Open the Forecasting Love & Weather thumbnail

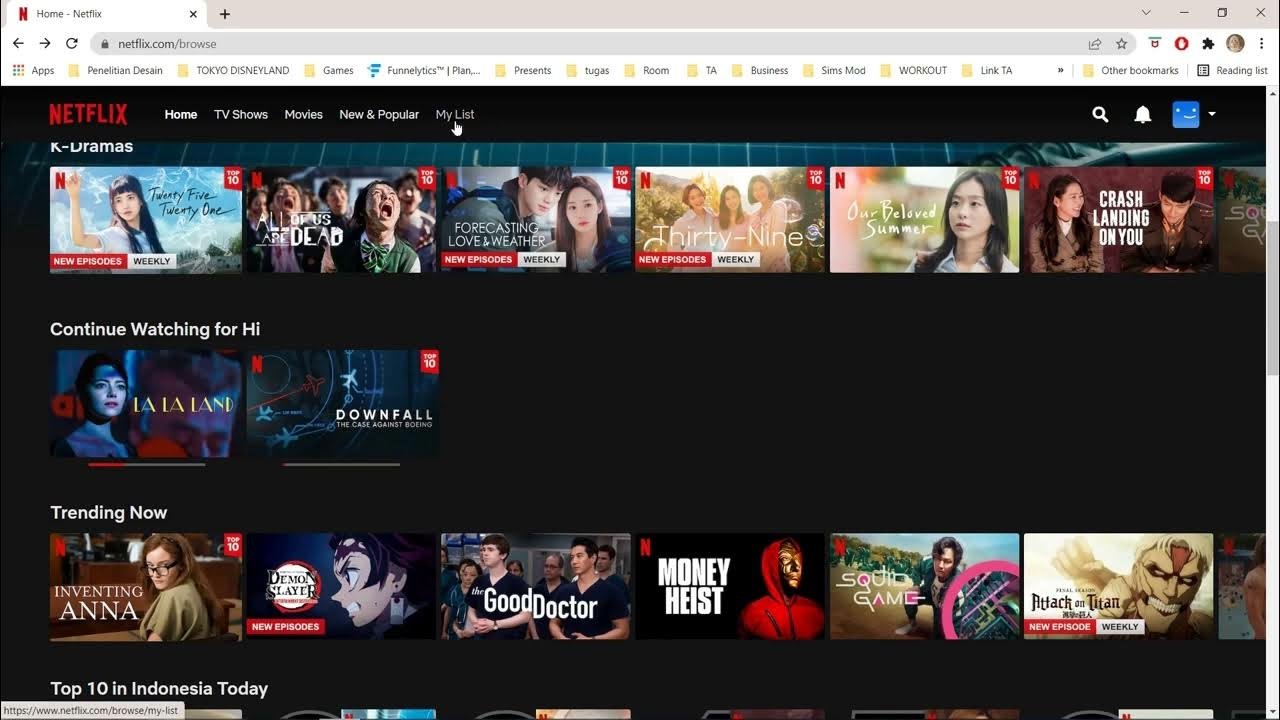536,220
